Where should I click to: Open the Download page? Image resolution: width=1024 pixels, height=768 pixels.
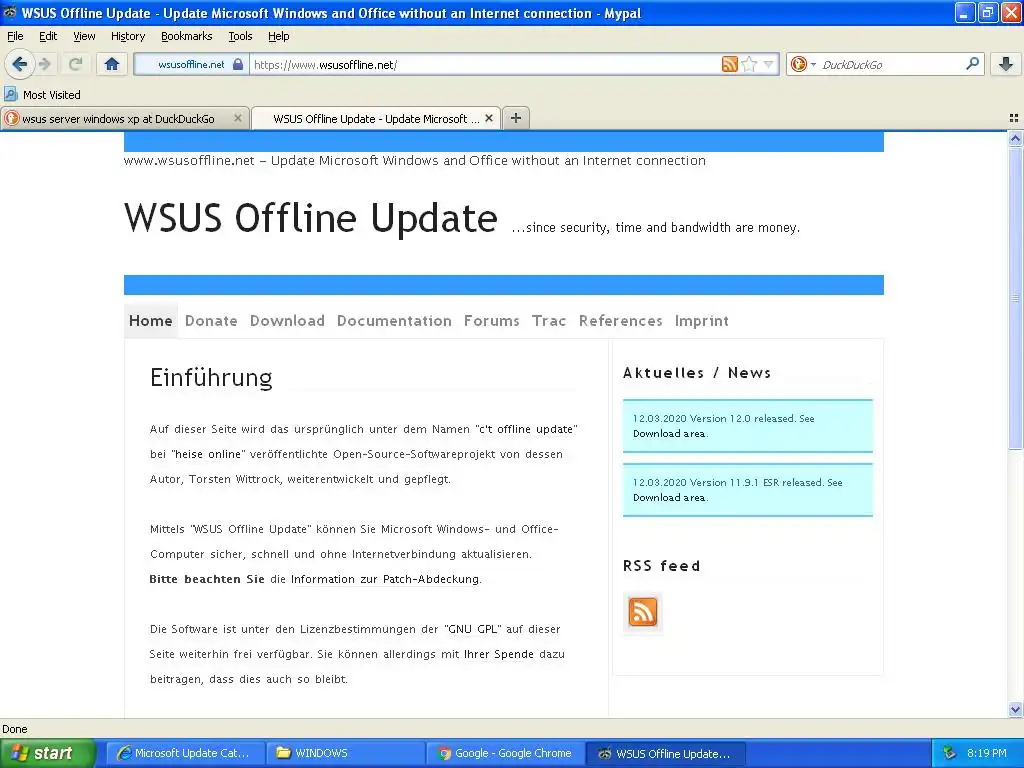pos(287,321)
